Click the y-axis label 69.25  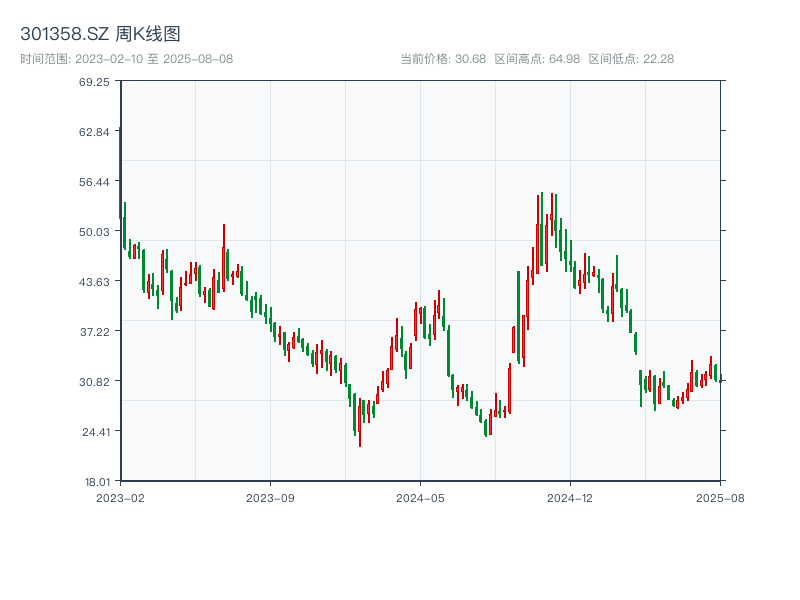(x=94, y=82)
